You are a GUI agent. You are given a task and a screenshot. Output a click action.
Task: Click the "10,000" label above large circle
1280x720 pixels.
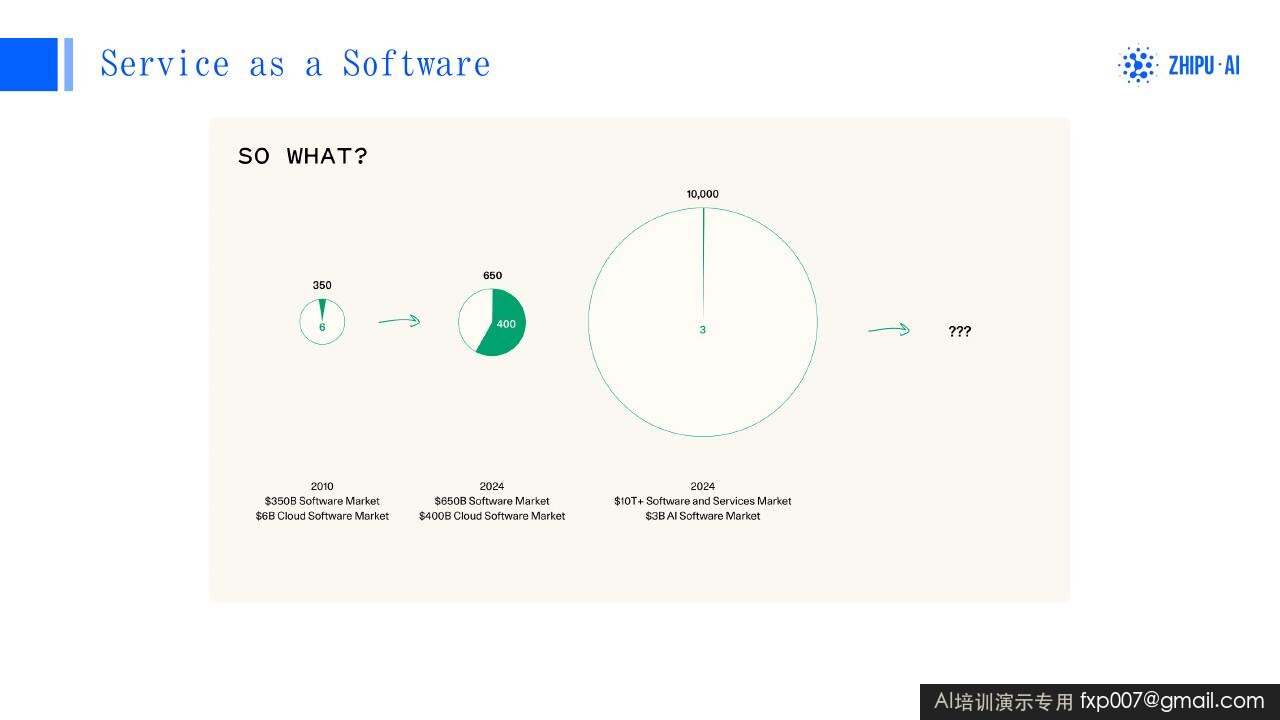703,194
